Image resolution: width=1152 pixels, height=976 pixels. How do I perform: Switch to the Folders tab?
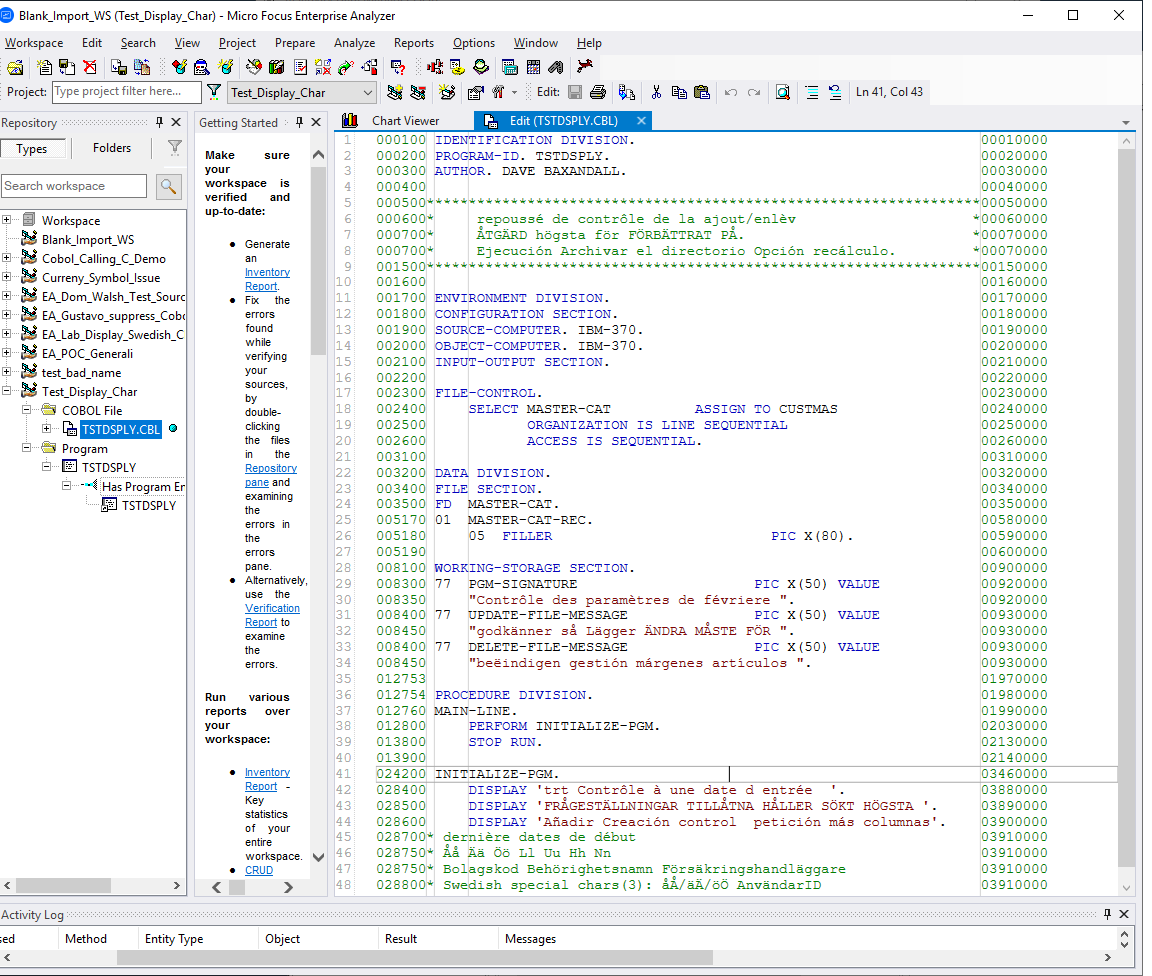point(111,148)
